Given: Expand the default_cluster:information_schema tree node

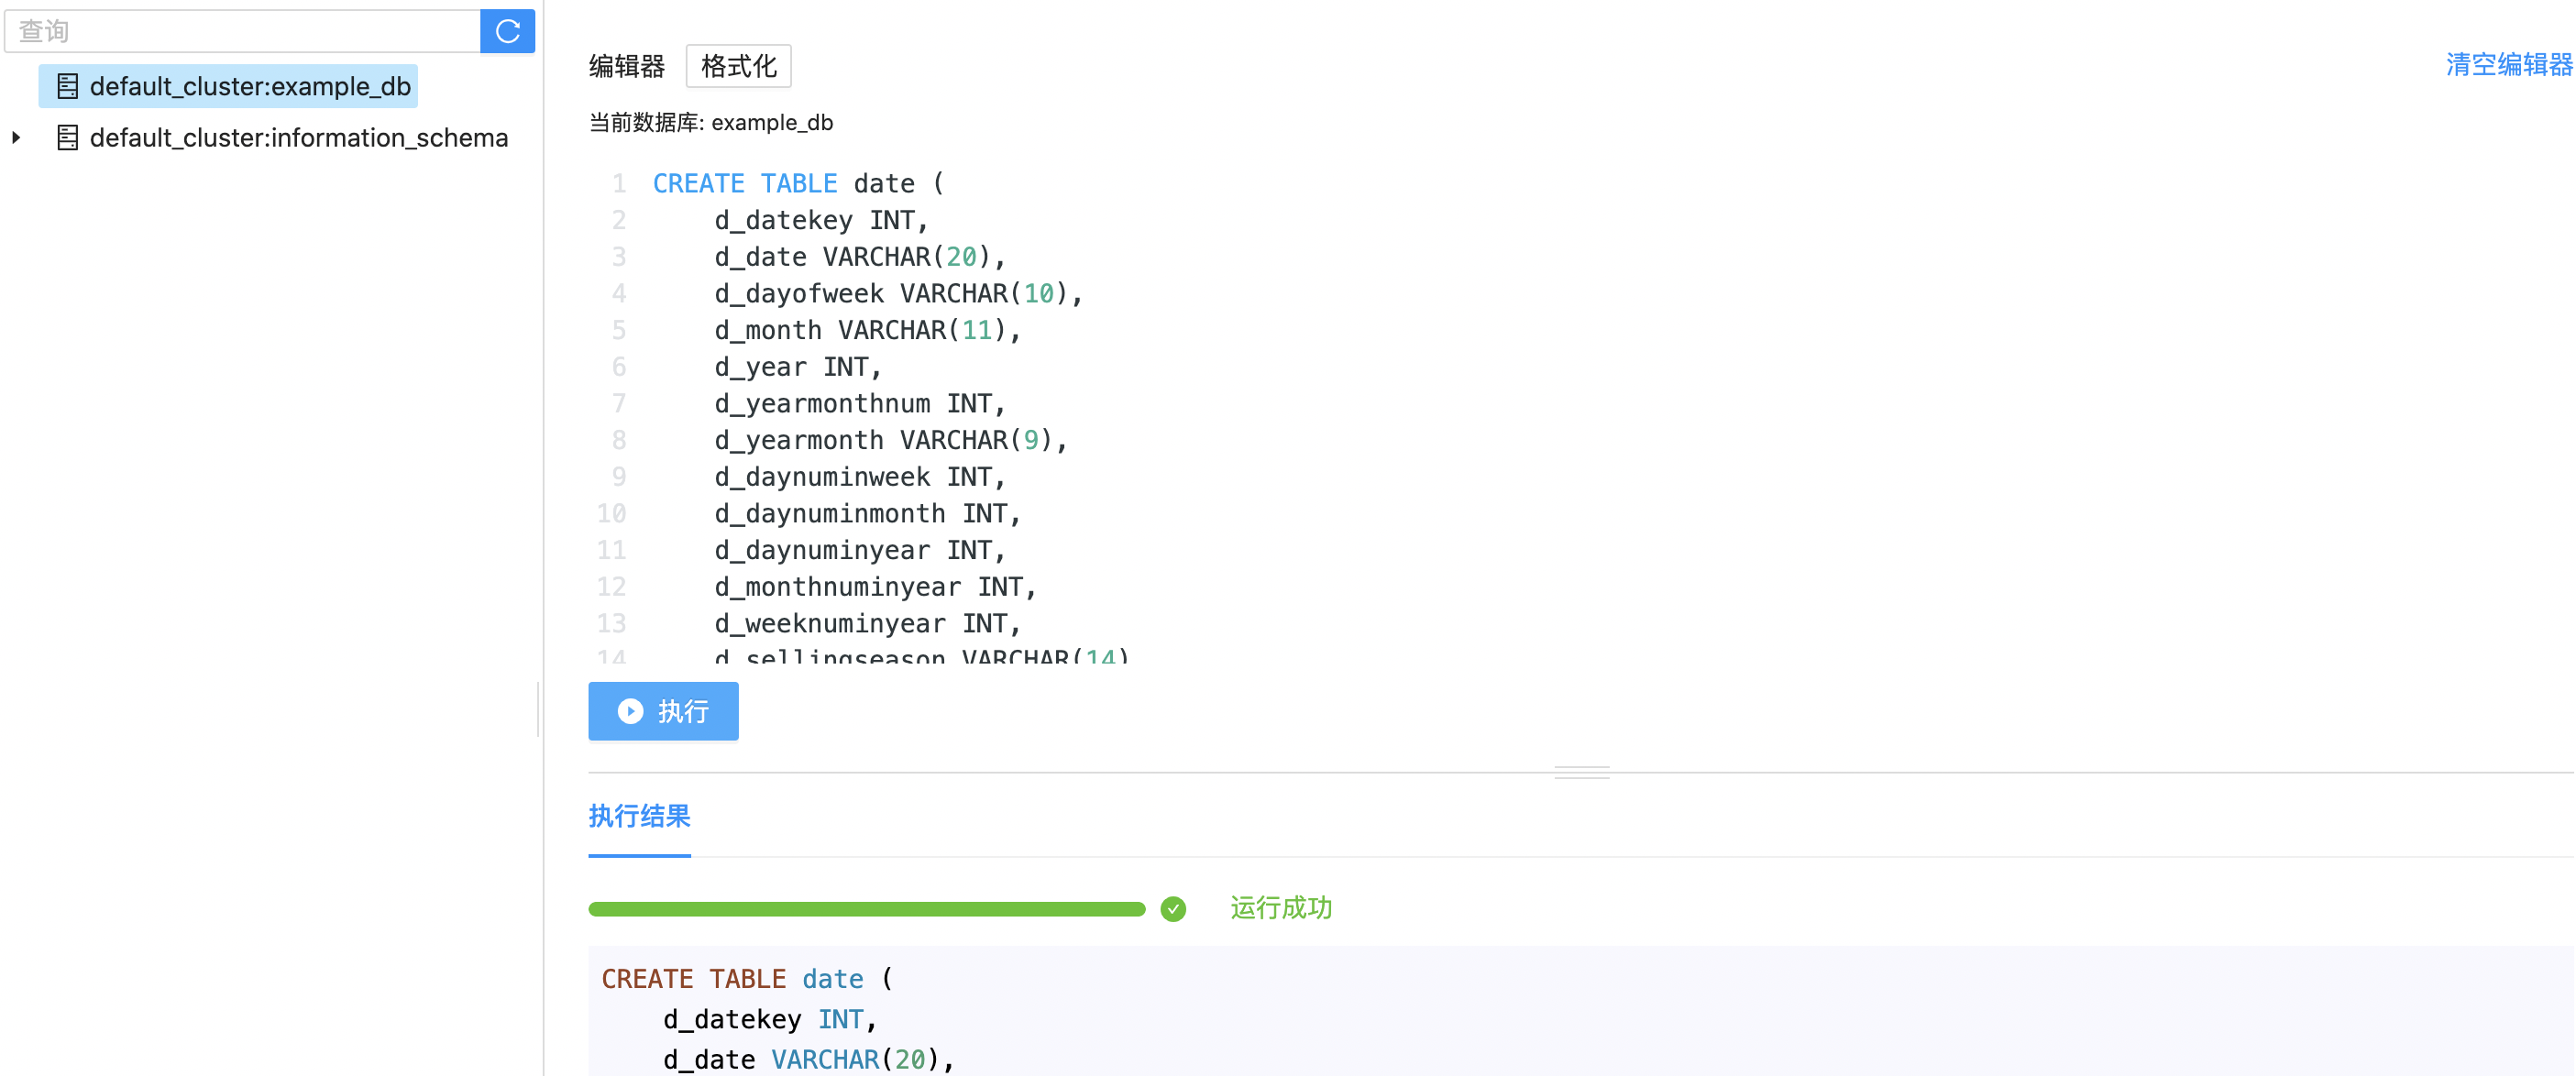Looking at the screenshot, I should tap(16, 138).
